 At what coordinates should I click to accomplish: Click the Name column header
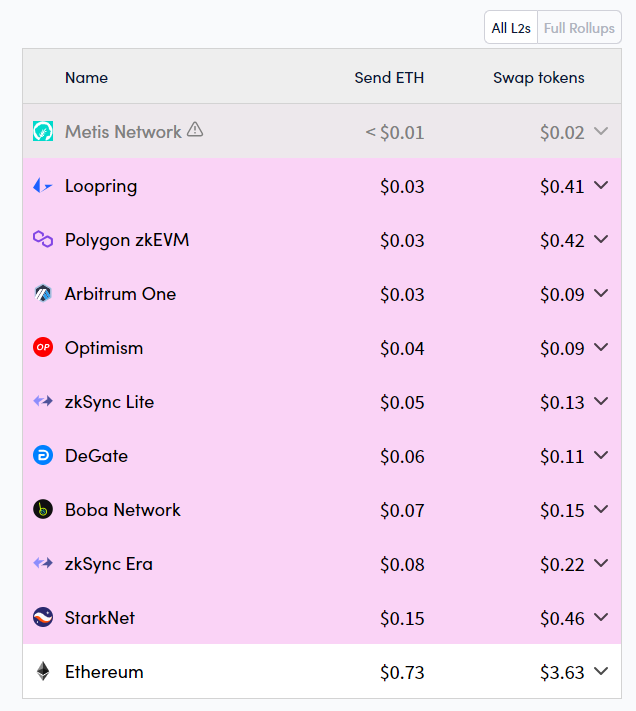pos(86,77)
